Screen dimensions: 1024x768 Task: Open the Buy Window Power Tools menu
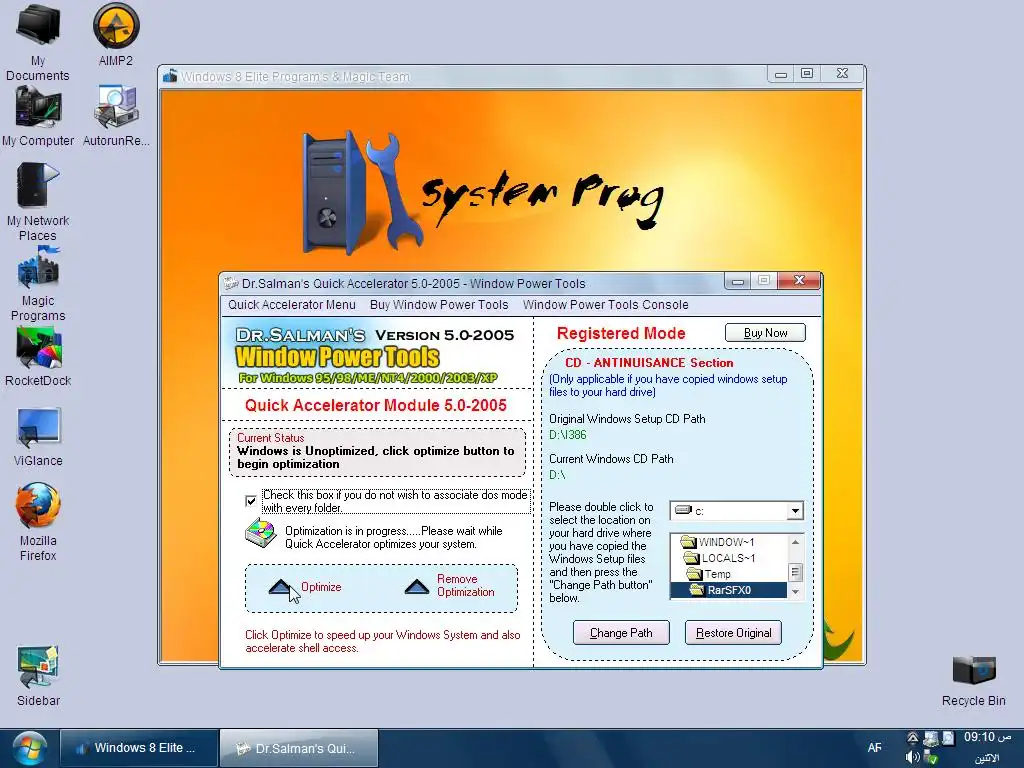[439, 304]
